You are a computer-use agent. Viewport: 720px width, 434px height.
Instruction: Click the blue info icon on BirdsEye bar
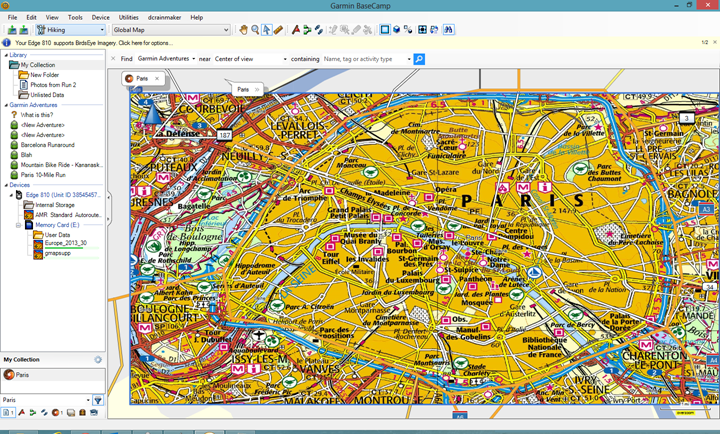(x=6, y=43)
